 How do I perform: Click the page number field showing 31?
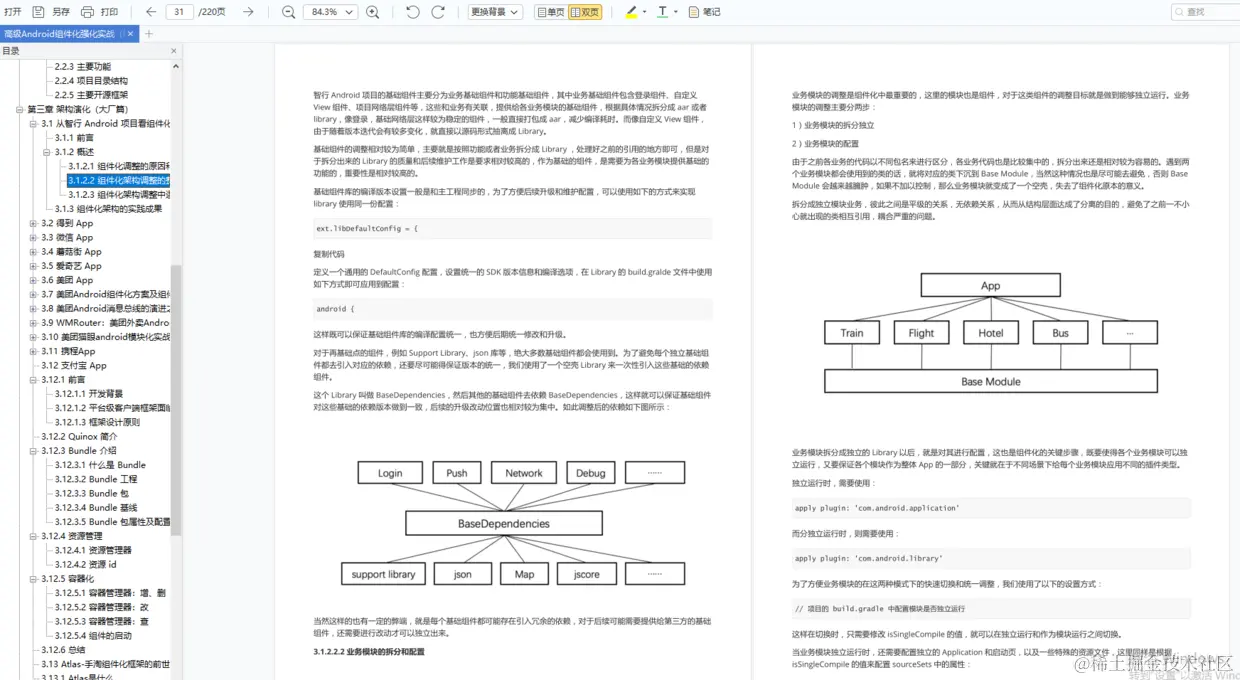(x=179, y=12)
